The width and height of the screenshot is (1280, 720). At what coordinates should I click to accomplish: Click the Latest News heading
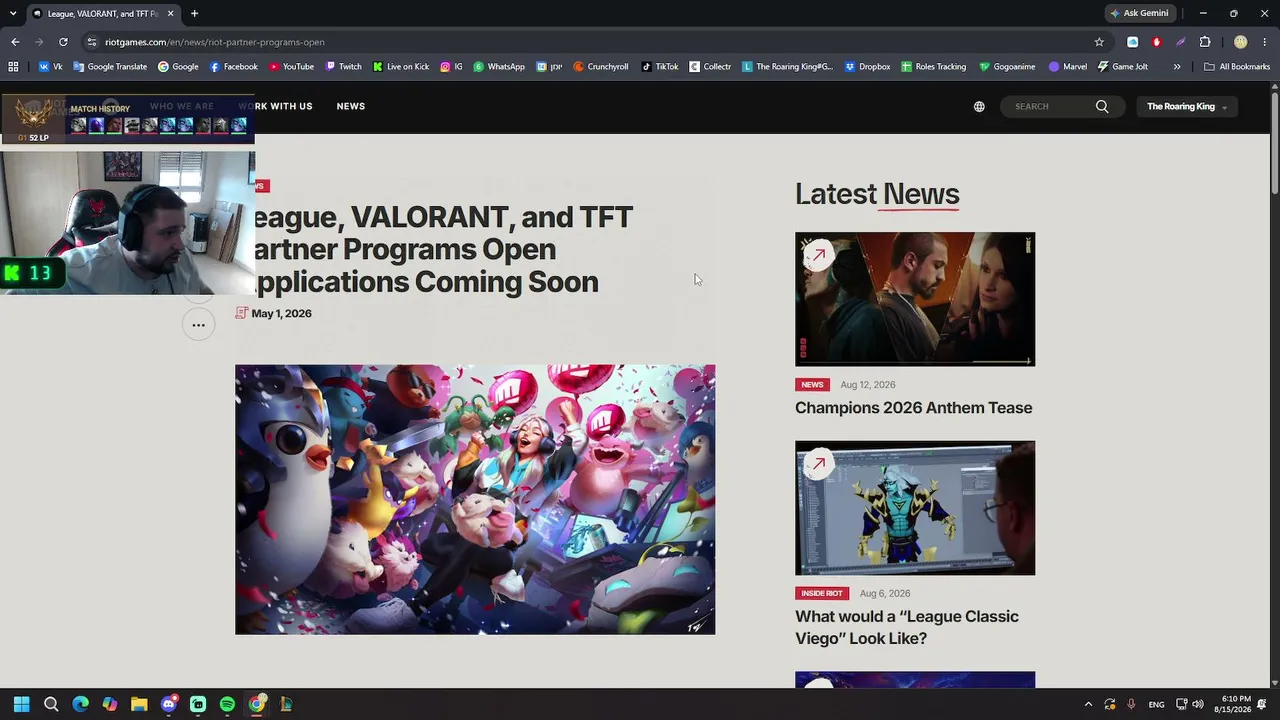877,194
